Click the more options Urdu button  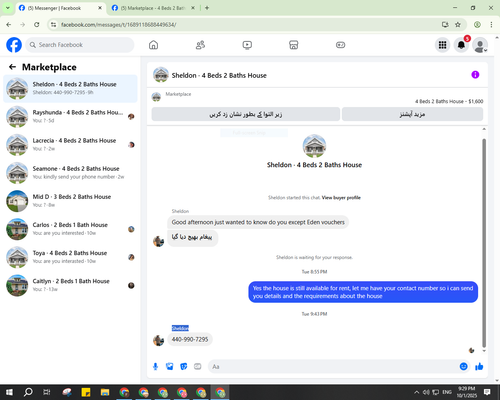click(x=412, y=114)
